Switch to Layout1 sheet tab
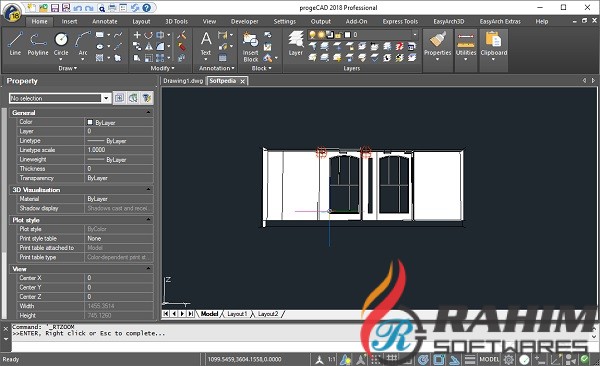Image resolution: width=600 pixels, height=366 pixels. click(x=237, y=314)
